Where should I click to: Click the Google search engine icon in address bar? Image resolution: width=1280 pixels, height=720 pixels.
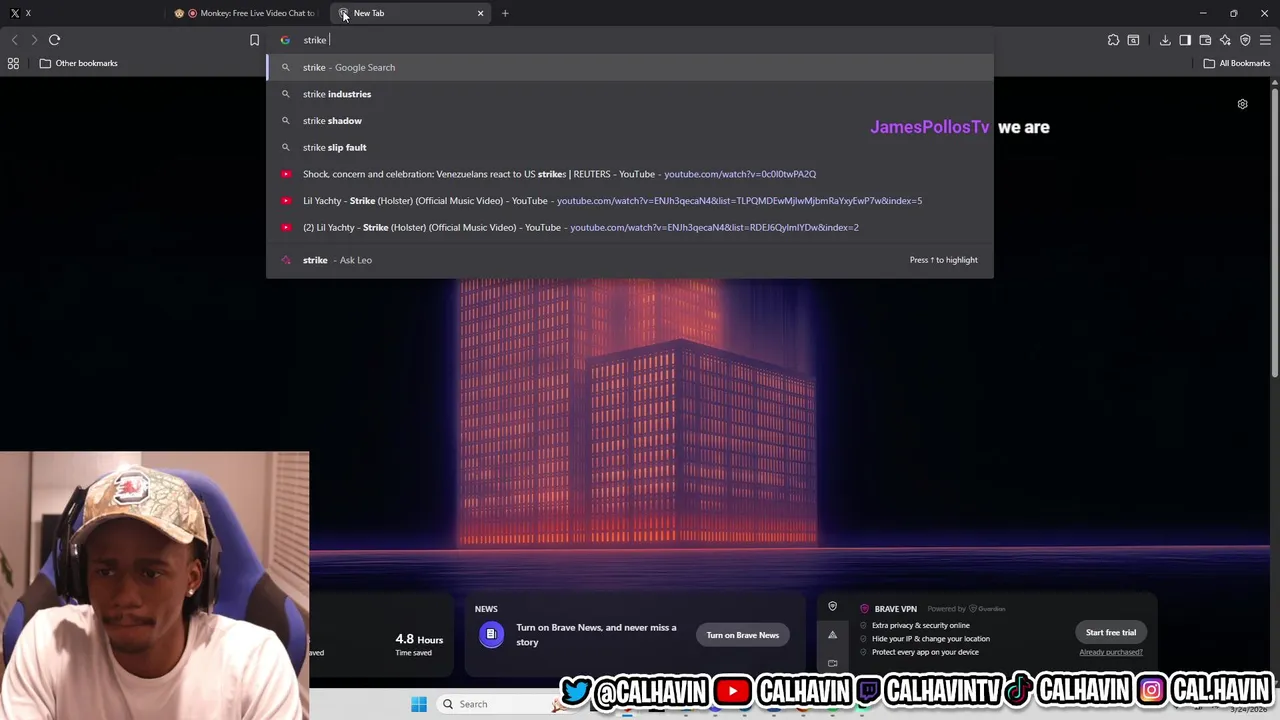[285, 40]
